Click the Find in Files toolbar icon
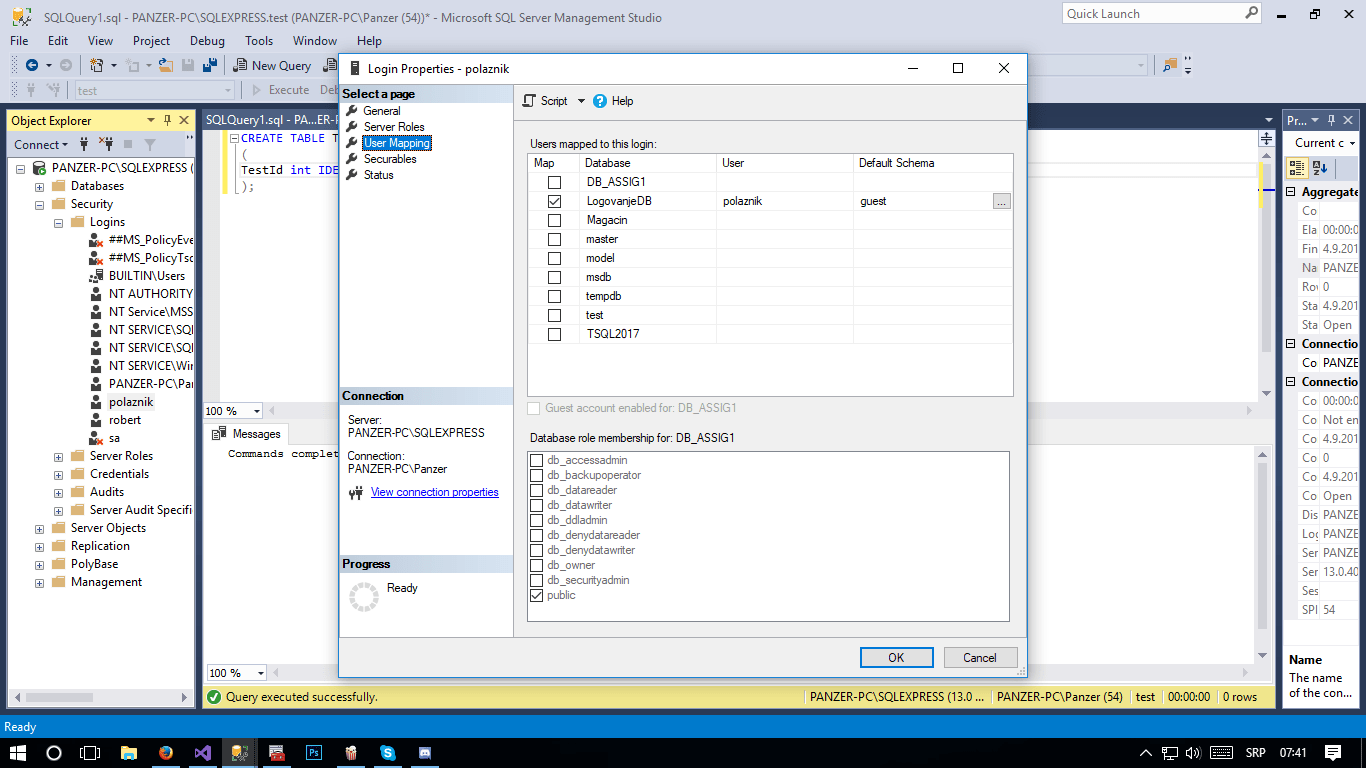The width and height of the screenshot is (1366, 768). pos(1169,65)
